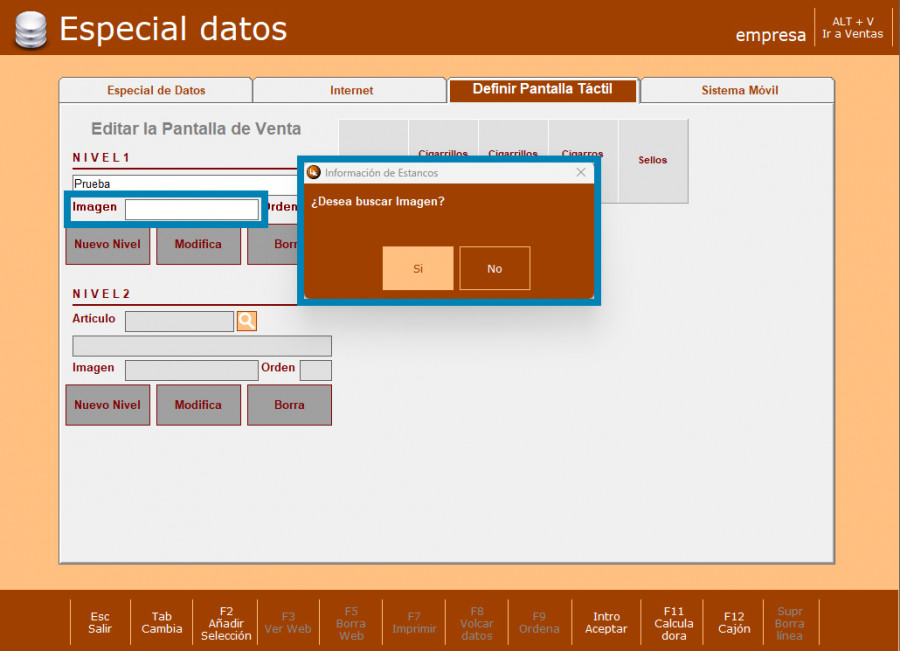Click the Información de Estancos dialog icon
900x651 pixels.
(x=313, y=173)
